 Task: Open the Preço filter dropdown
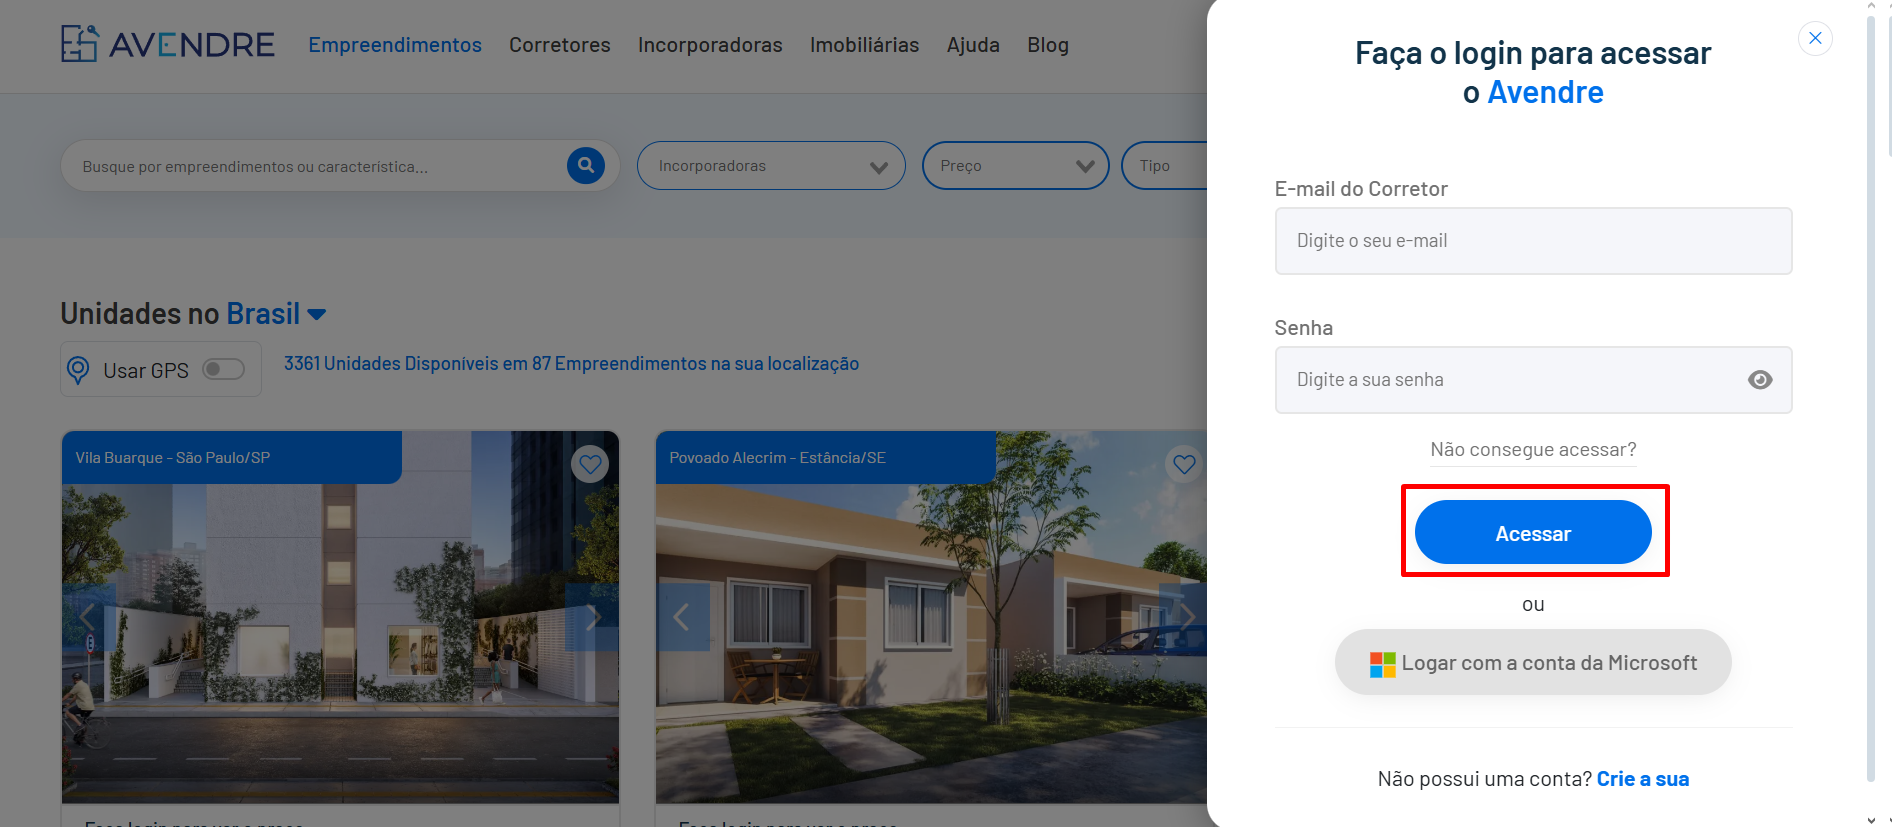pos(1015,166)
